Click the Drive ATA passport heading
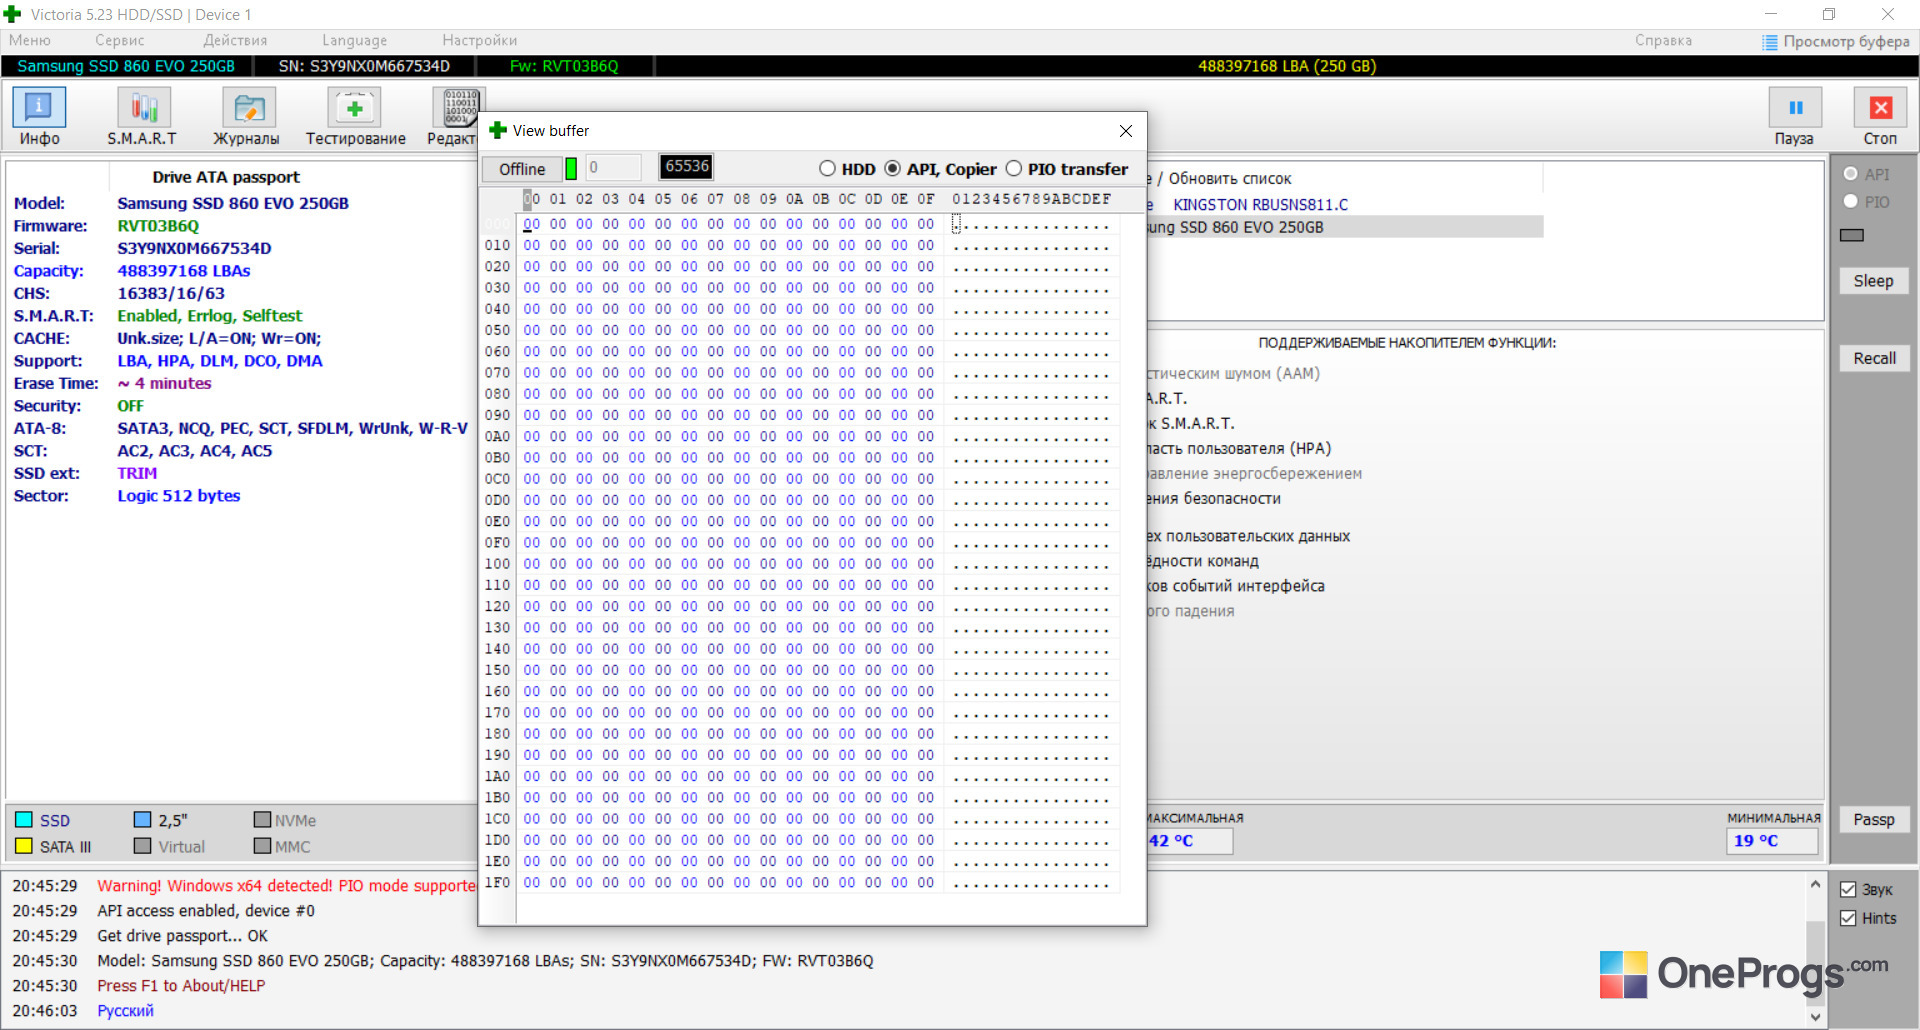The height and width of the screenshot is (1030, 1920). pyautogui.click(x=226, y=177)
